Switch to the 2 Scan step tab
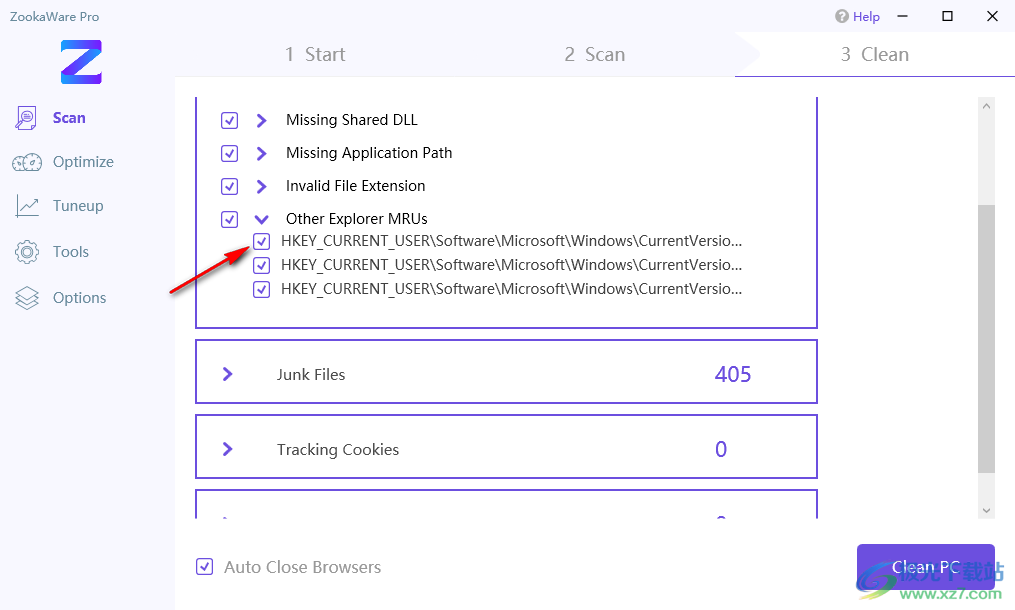 coord(594,55)
